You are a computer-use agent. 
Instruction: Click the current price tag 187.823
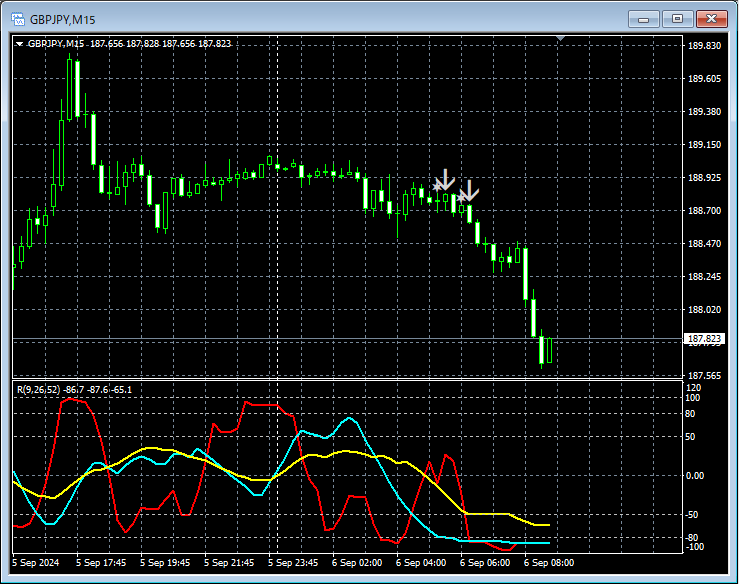tap(704, 339)
